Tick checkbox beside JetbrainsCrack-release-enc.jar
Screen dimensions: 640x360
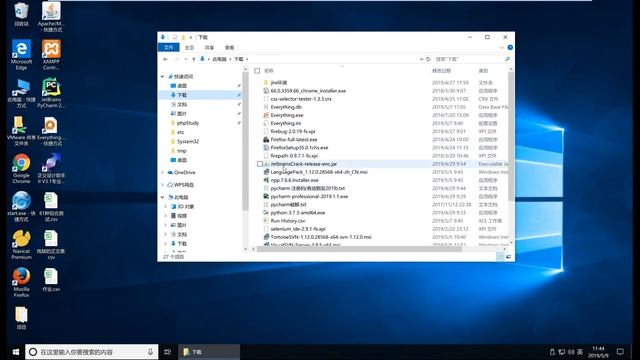pos(260,164)
